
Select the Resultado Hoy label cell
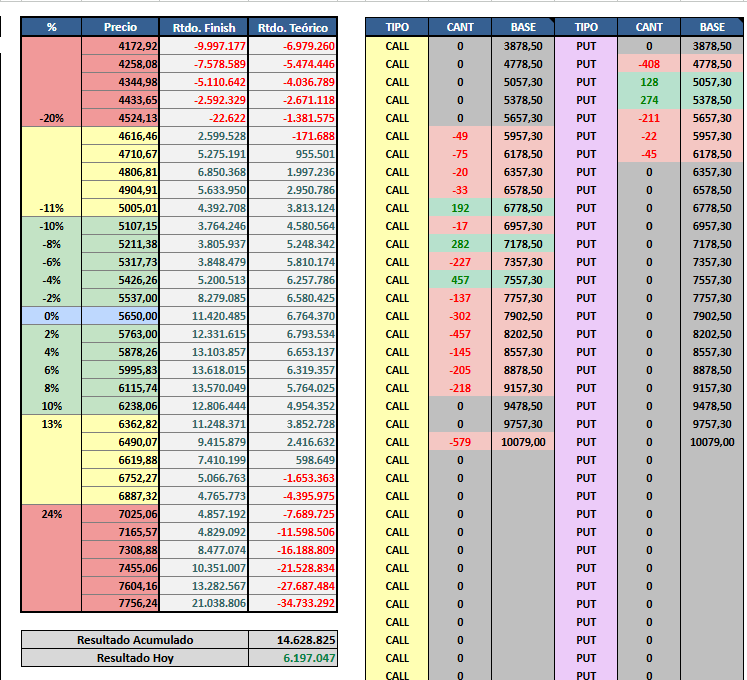tap(135, 658)
